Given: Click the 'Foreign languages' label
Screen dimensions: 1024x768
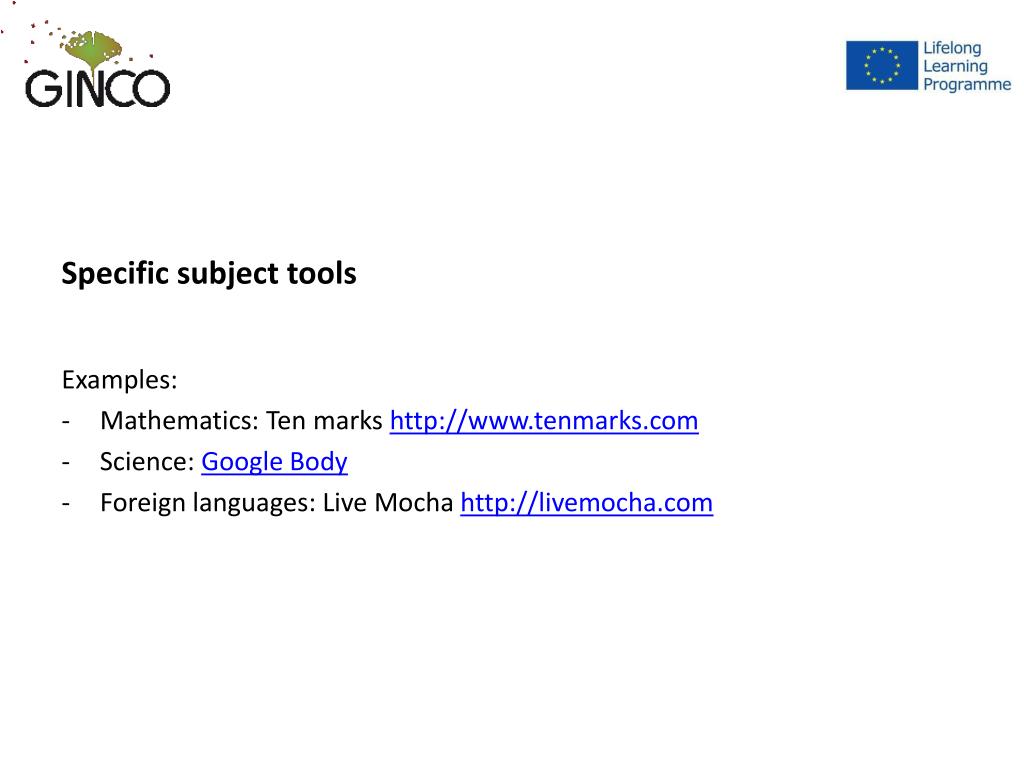Looking at the screenshot, I should point(206,503).
